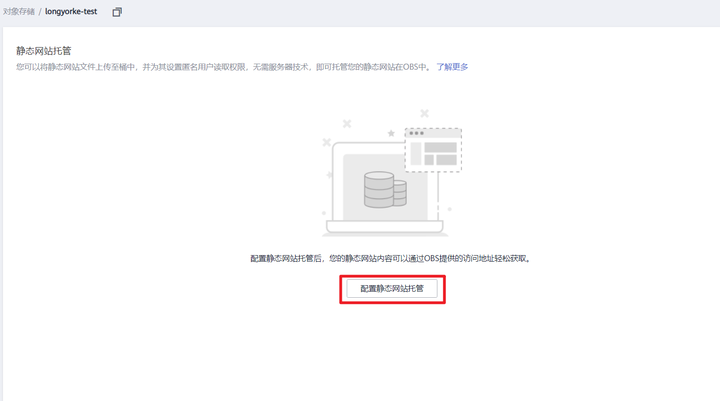
Task: Click the 配置静态网站托管 button
Action: coord(392,288)
